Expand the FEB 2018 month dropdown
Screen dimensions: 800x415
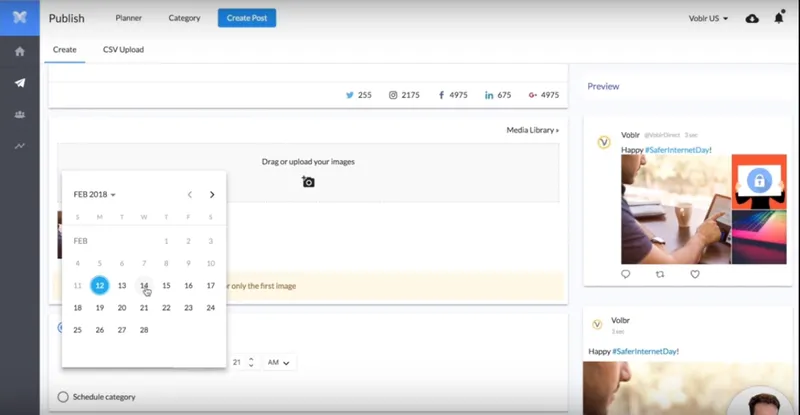[94, 194]
